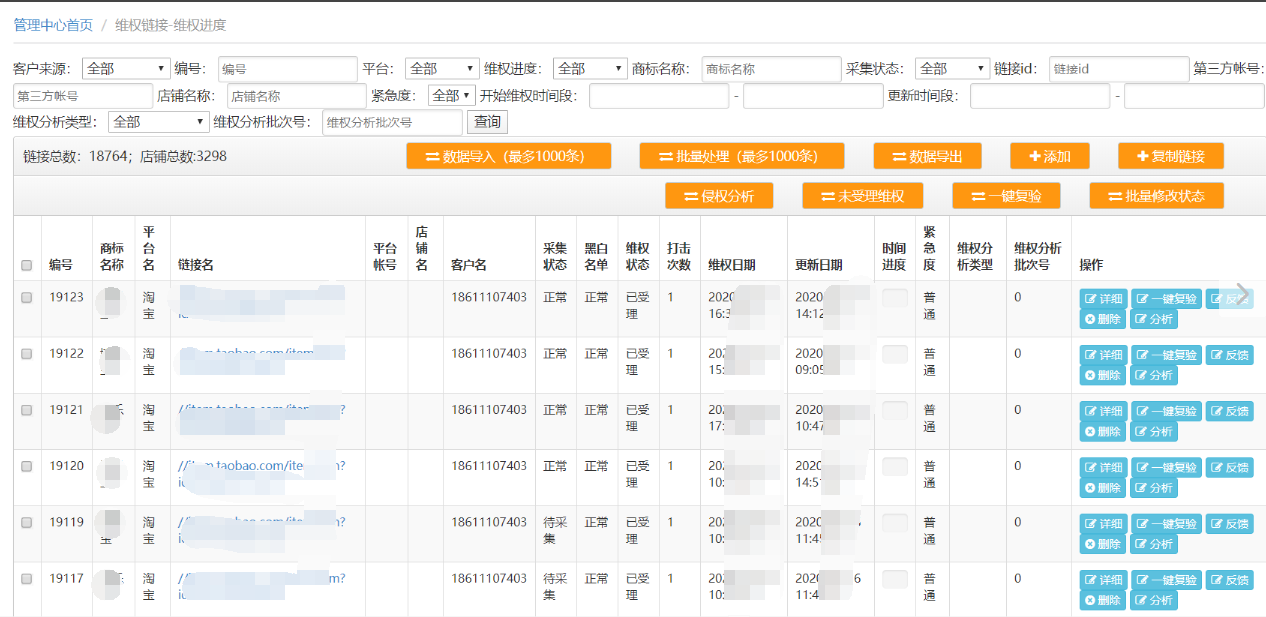Viewport: 1266px width, 617px height.
Task: Click the orange 一键复验 toolbar button
Action: pyautogui.click(x=1006, y=196)
